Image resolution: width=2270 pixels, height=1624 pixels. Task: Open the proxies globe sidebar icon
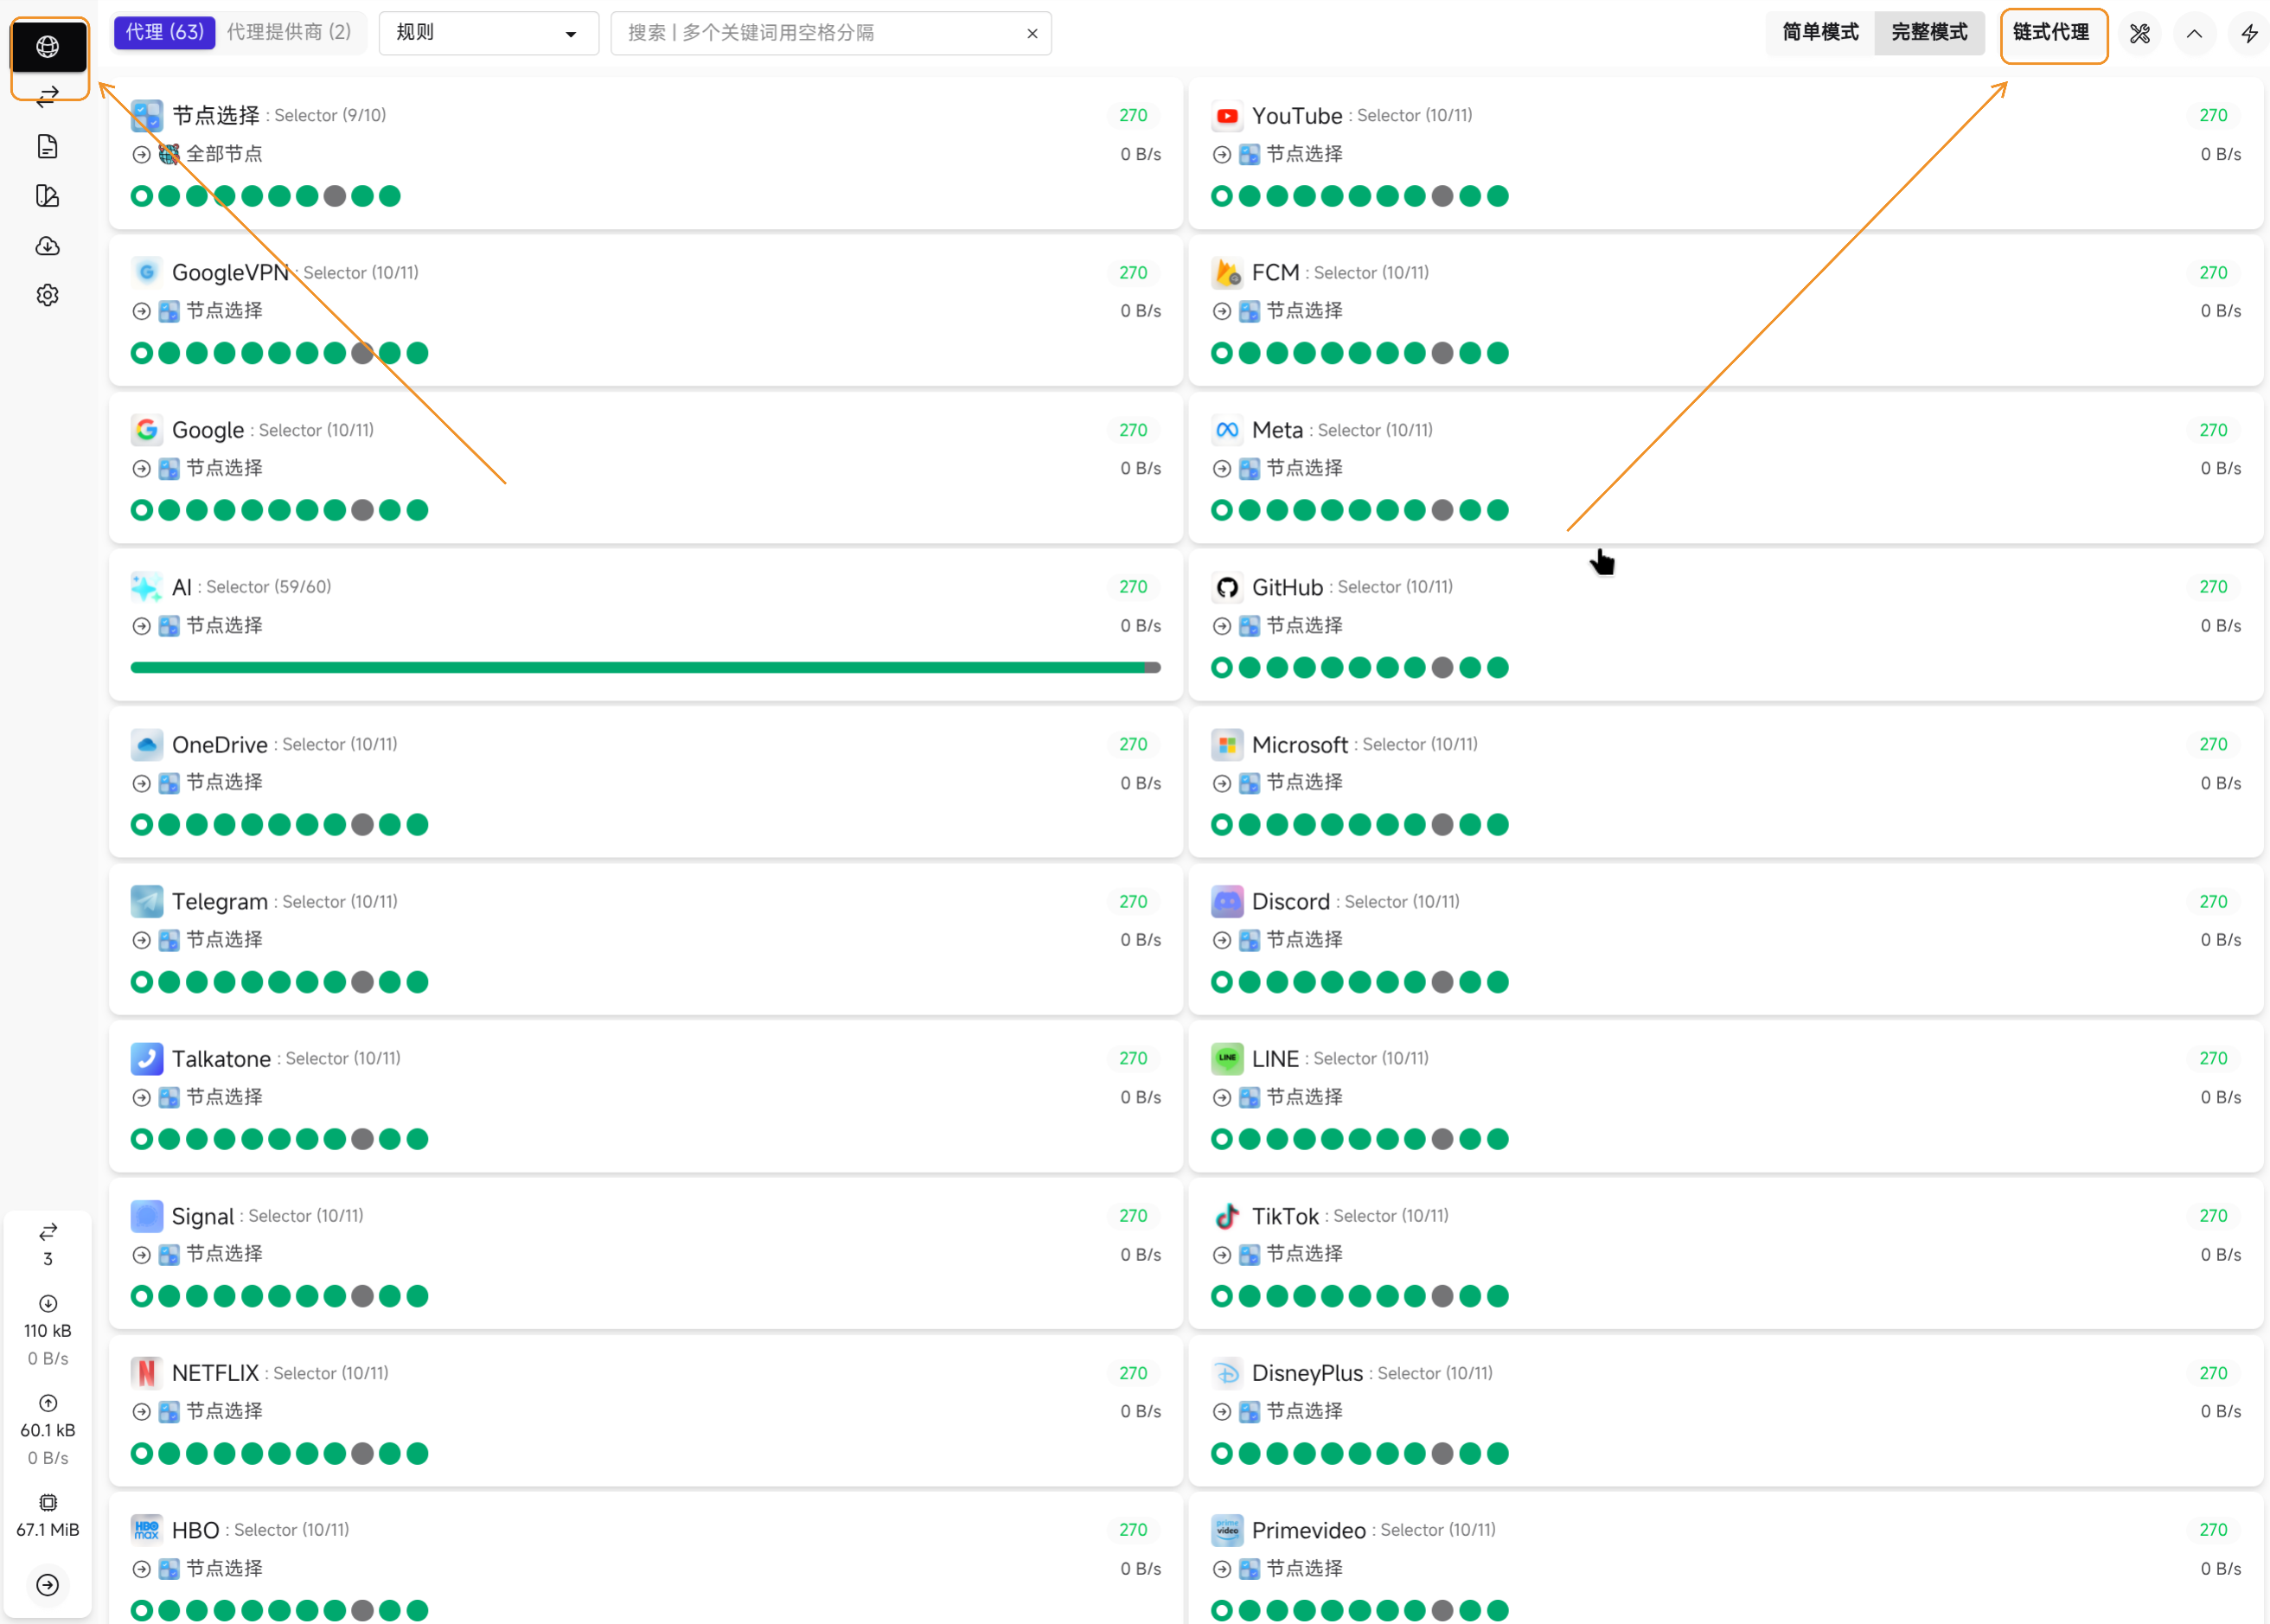tap(48, 47)
